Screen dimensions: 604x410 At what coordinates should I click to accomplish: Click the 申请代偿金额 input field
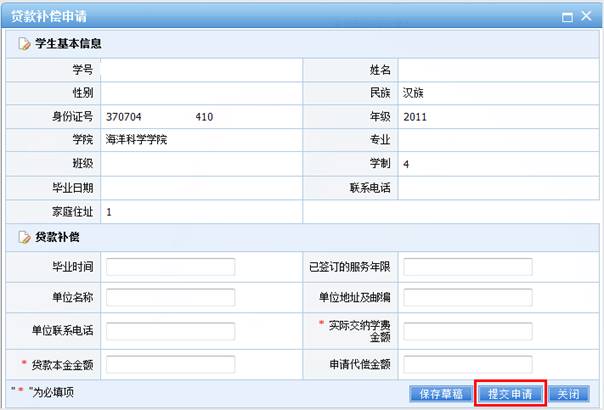point(467,363)
